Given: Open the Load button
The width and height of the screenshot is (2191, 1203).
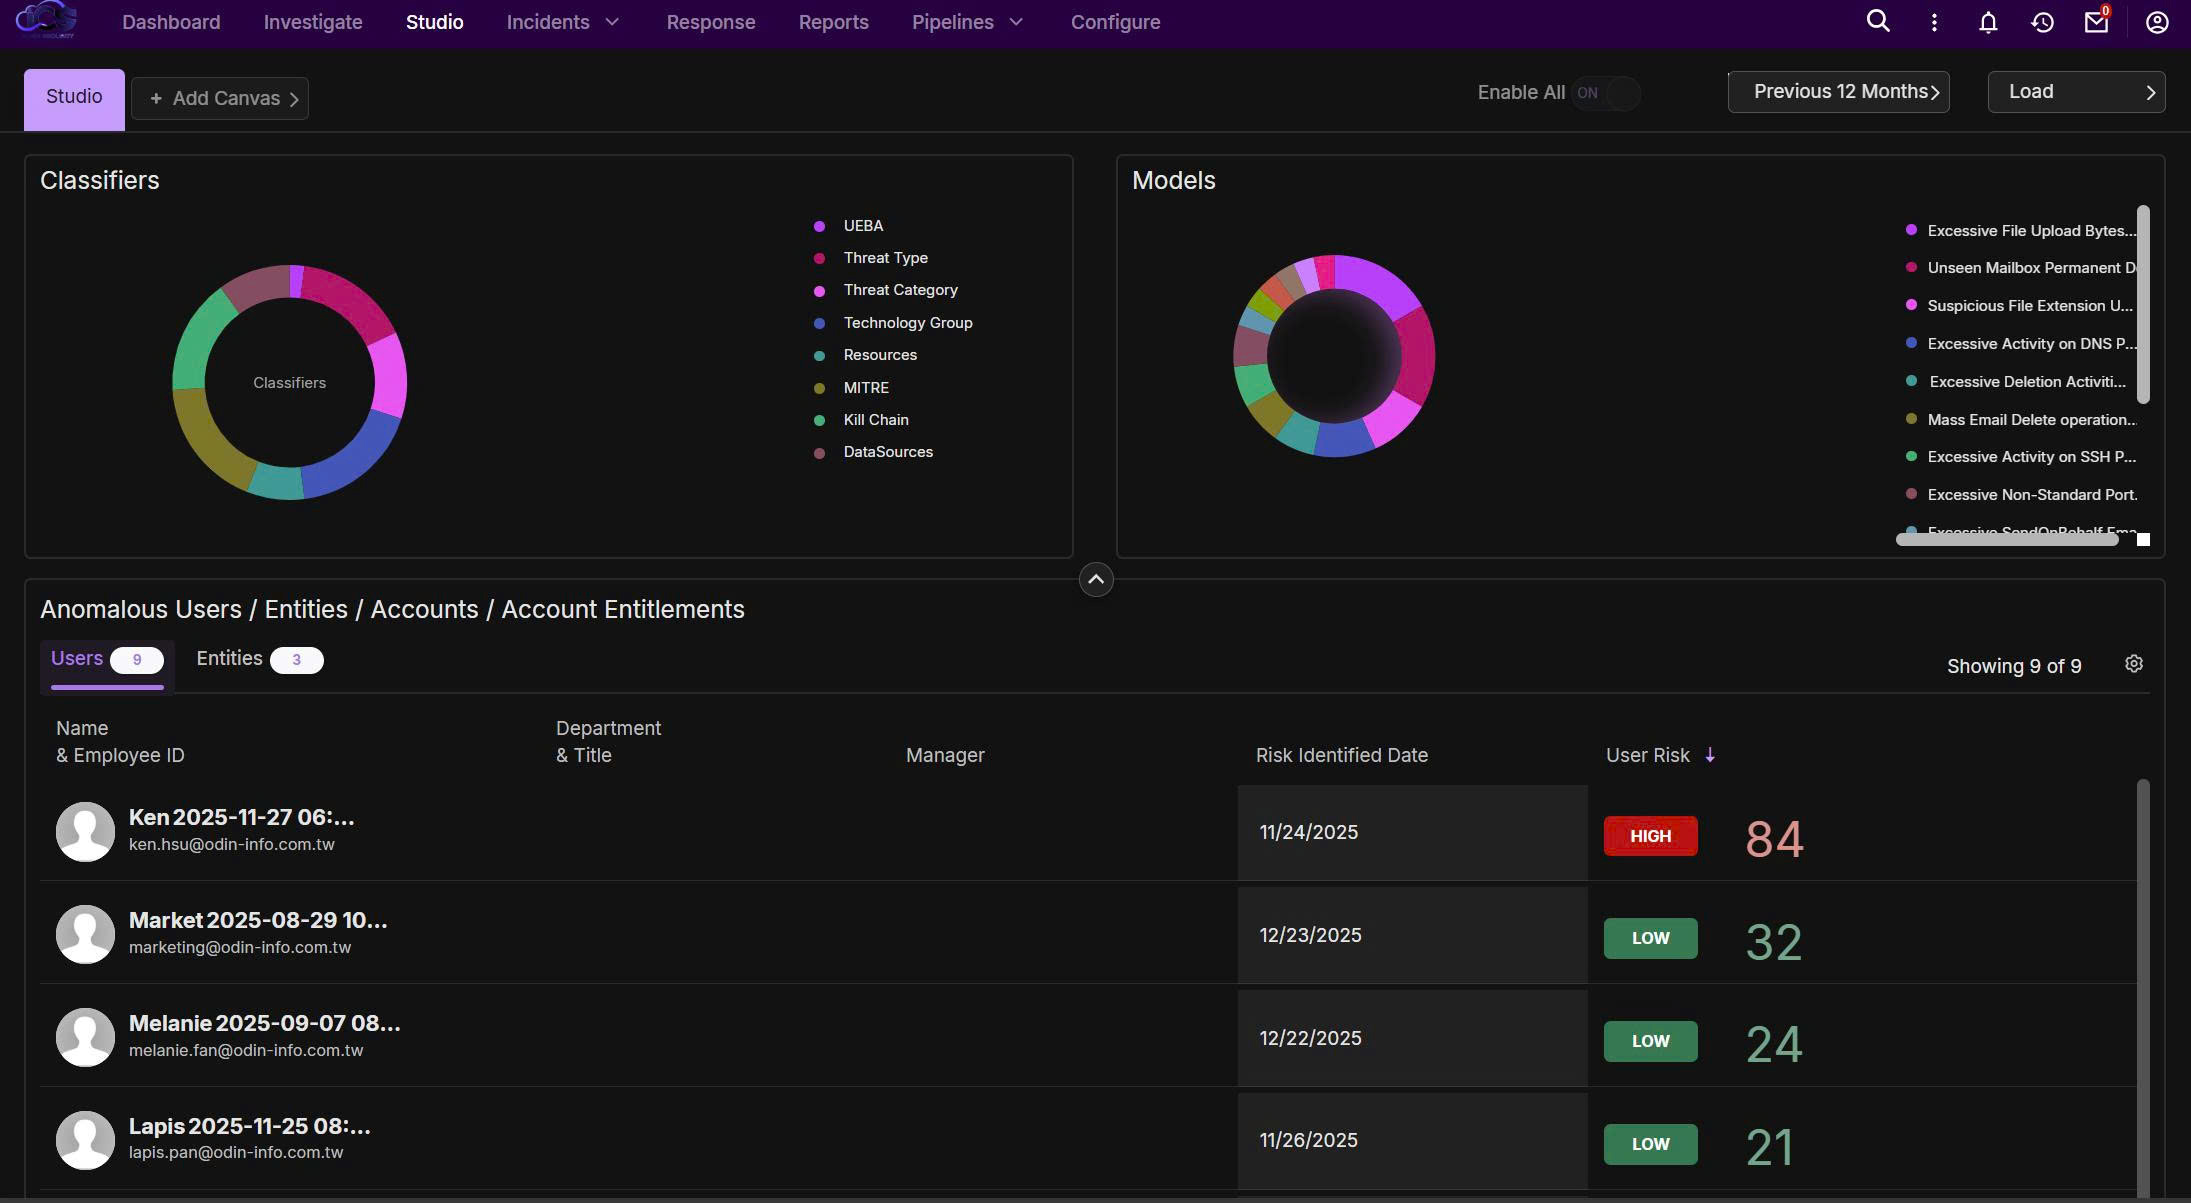Looking at the screenshot, I should tap(2075, 92).
